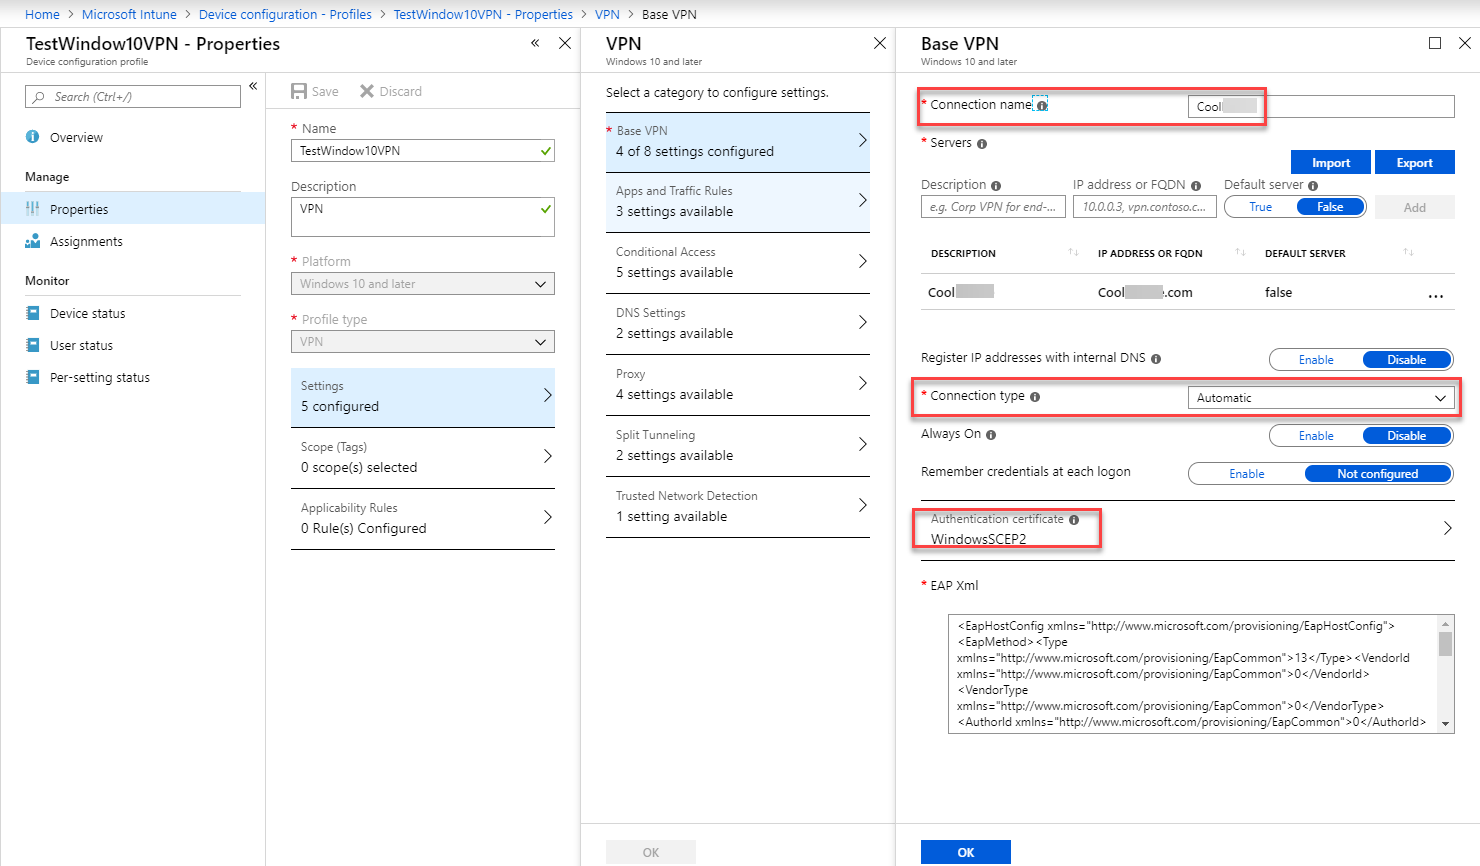Expand Settings 5 configured
Viewport: 1480px width, 866px height.
[422, 397]
